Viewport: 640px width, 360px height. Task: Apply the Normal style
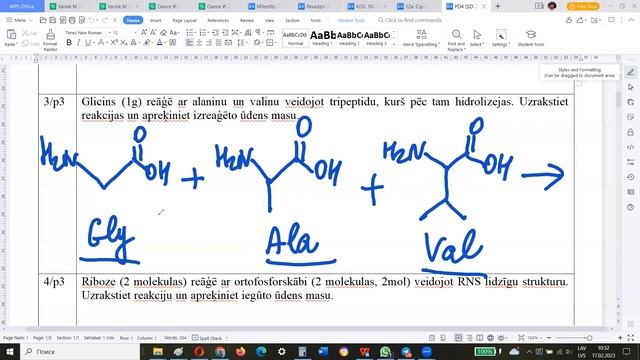pos(295,38)
